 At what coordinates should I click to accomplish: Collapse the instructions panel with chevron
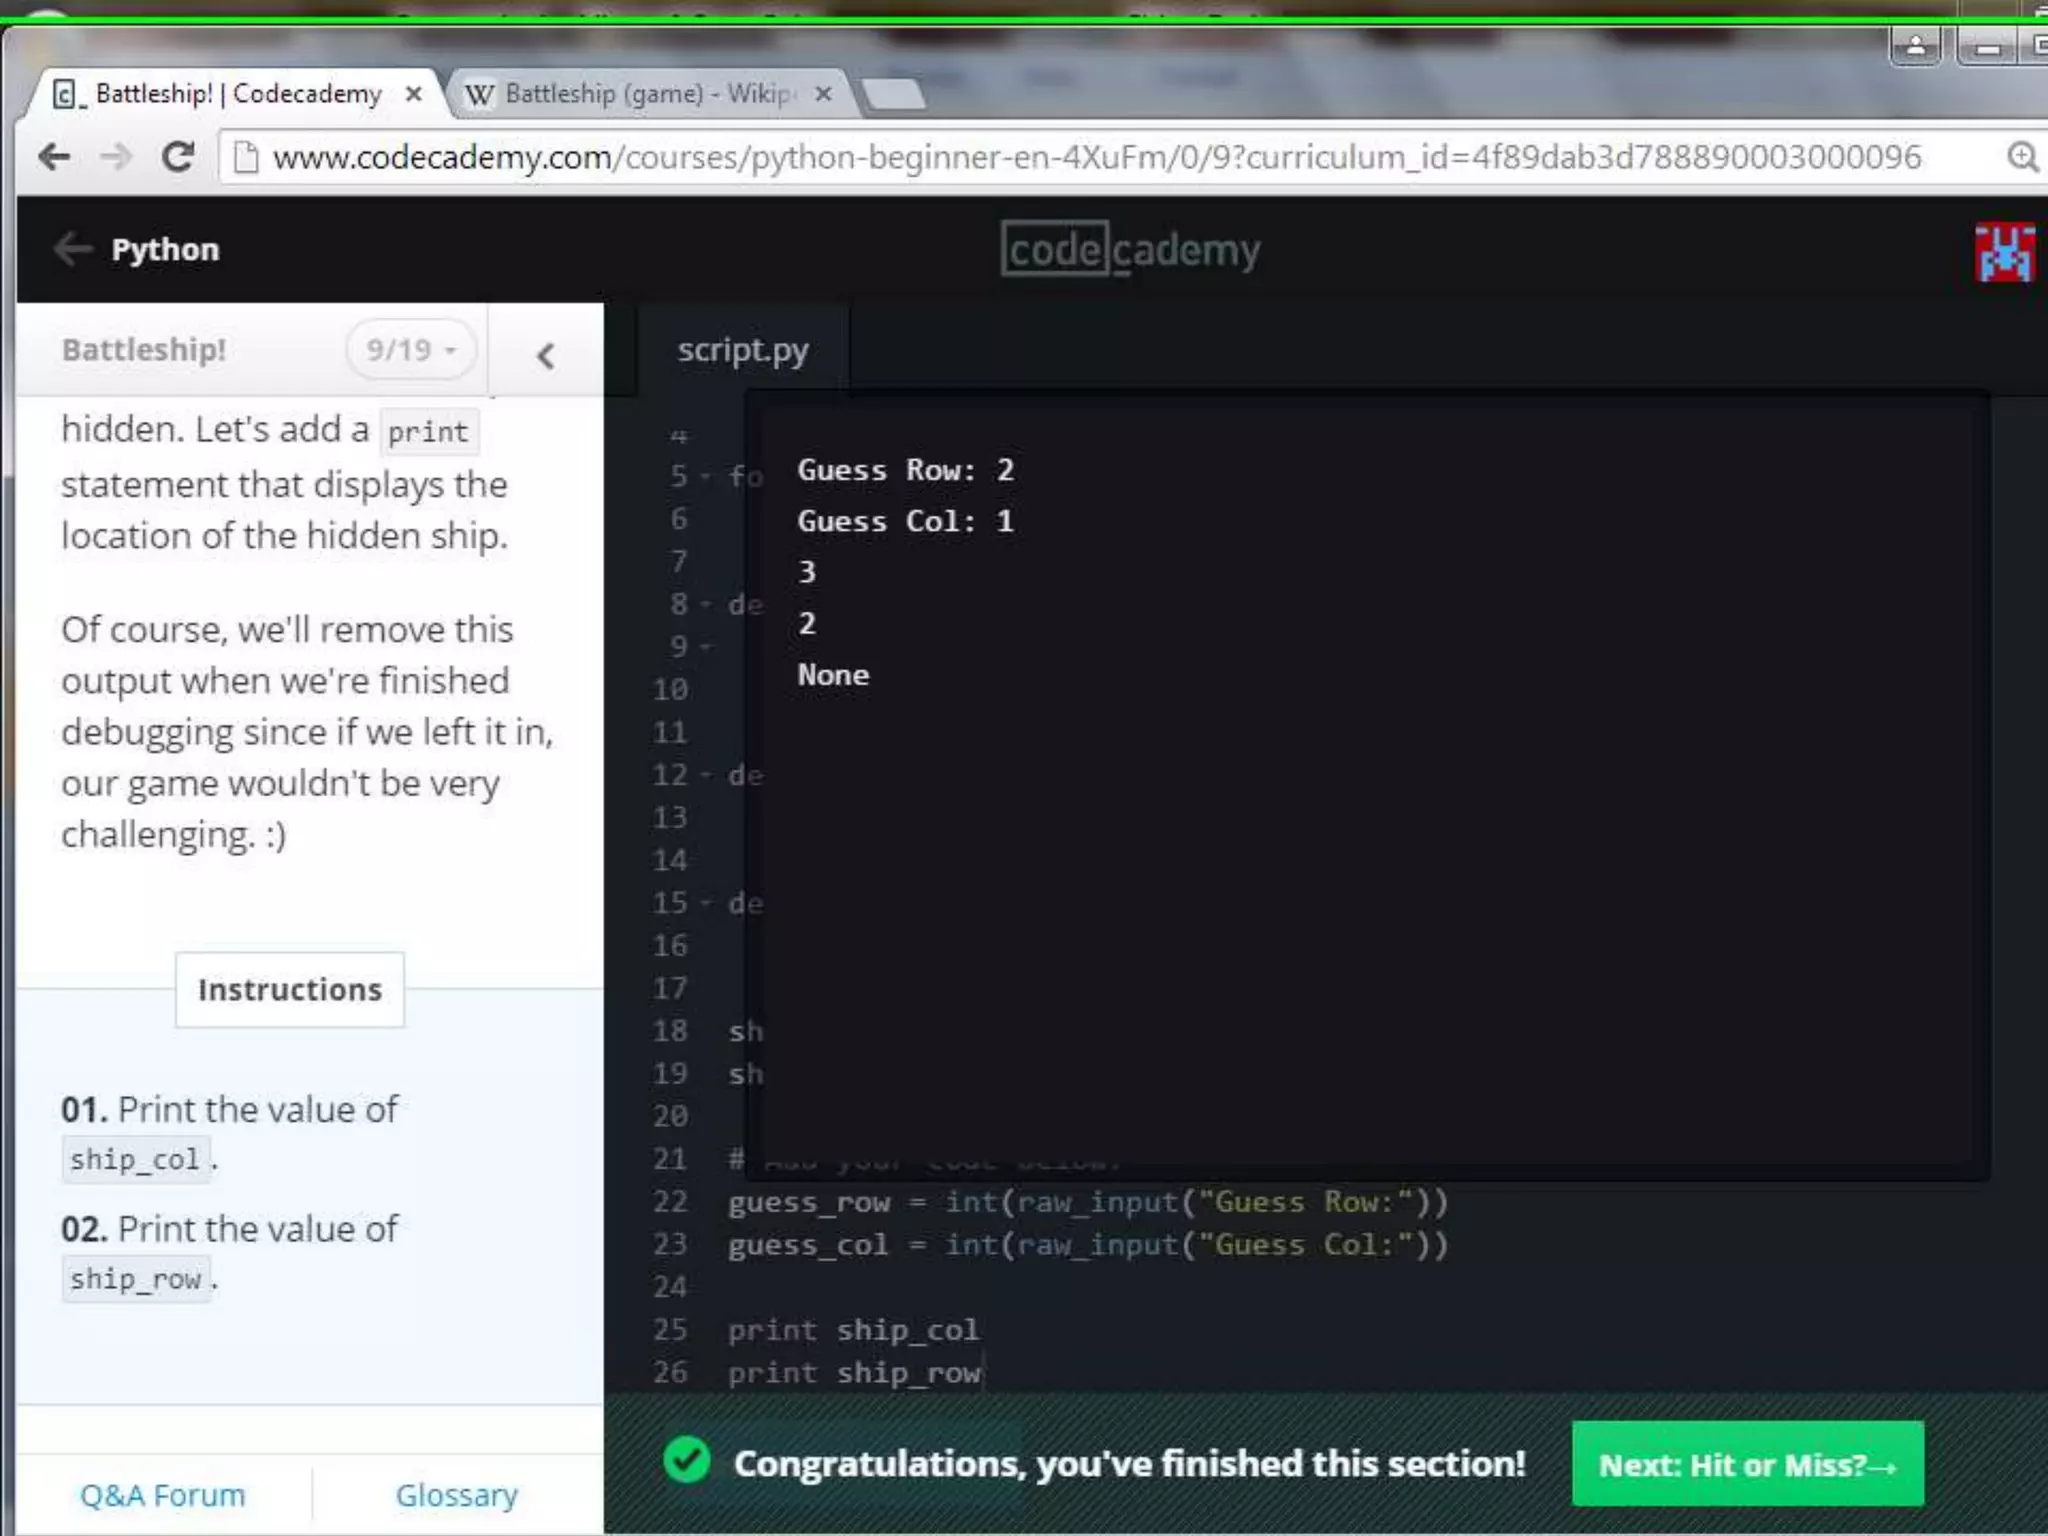click(546, 356)
